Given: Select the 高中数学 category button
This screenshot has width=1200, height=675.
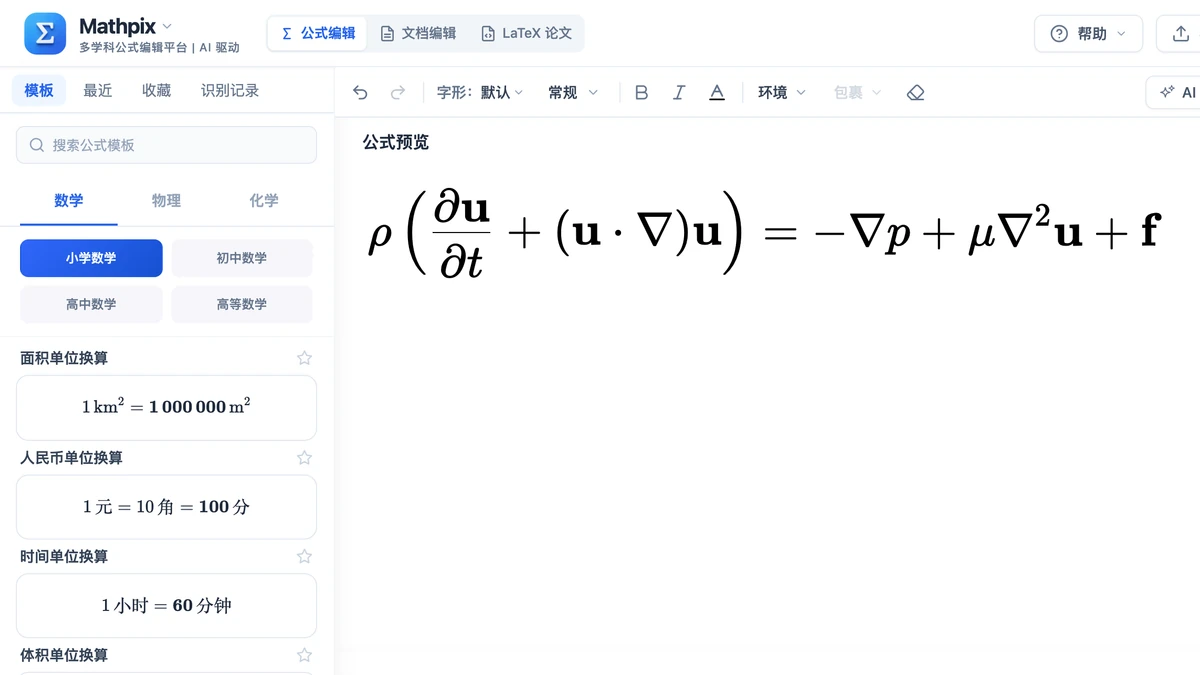Looking at the screenshot, I should pos(91,304).
